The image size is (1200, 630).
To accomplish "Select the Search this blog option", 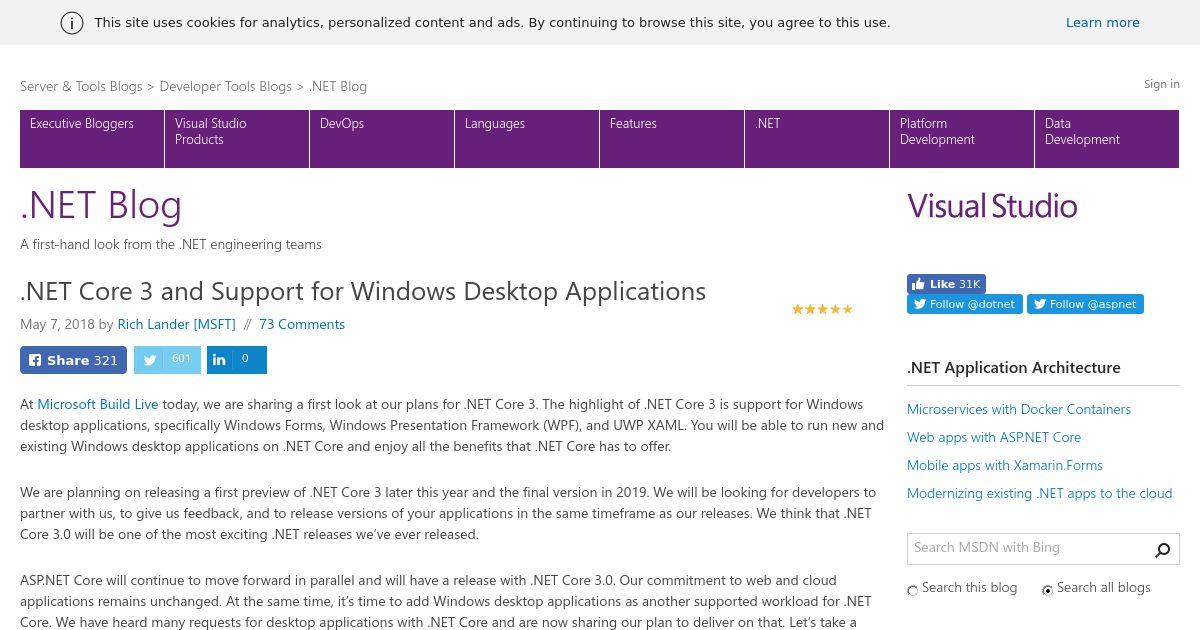I will pyautogui.click(x=913, y=591).
